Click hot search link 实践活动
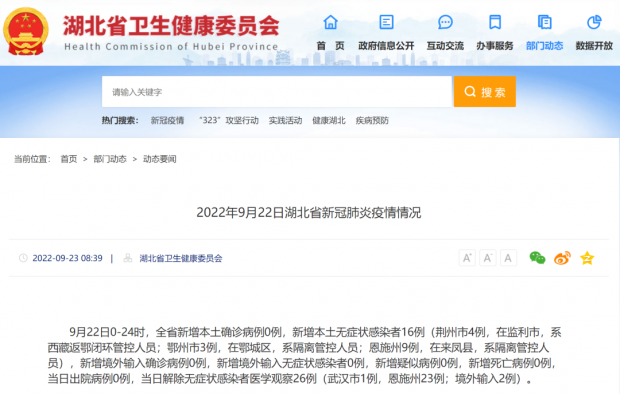 point(285,120)
